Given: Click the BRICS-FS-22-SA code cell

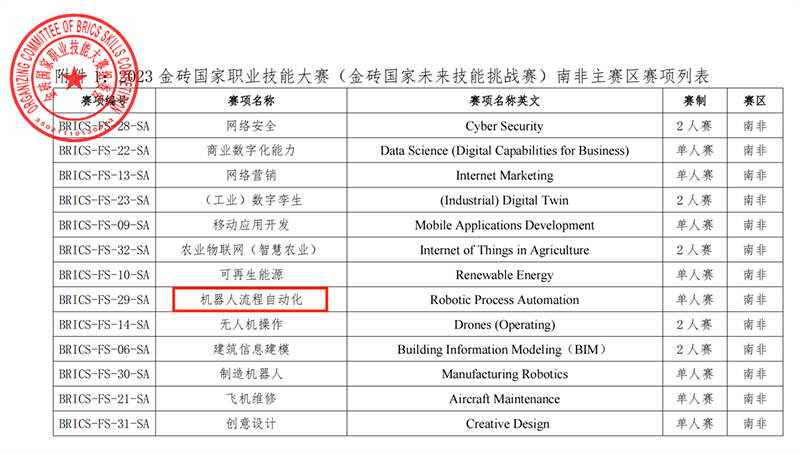Looking at the screenshot, I should [104, 151].
